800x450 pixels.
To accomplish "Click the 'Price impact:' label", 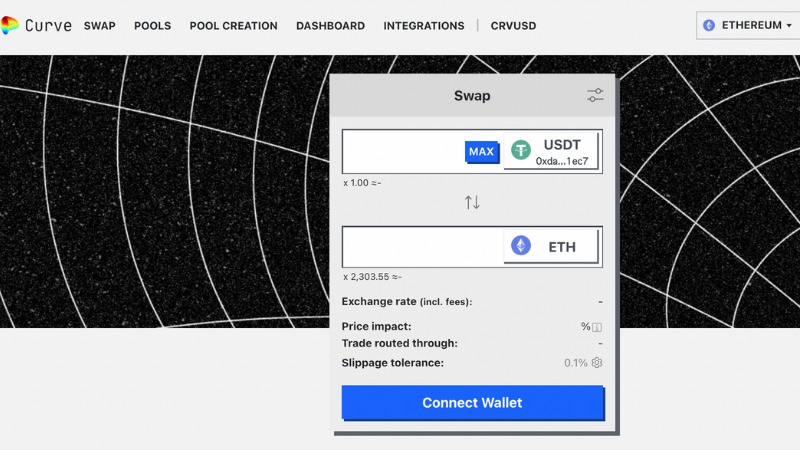I will [x=377, y=326].
